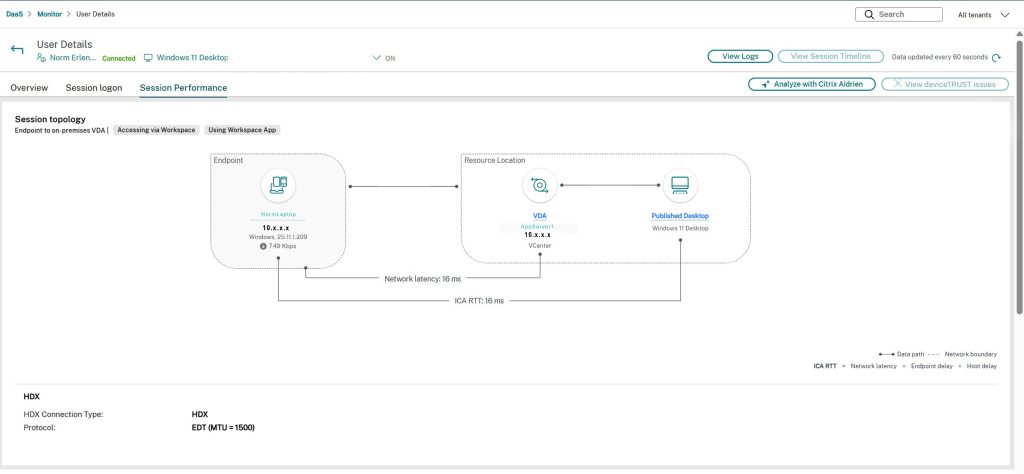Click the Using Workspace App tag
The width and height of the screenshot is (1024, 474).
click(x=242, y=130)
